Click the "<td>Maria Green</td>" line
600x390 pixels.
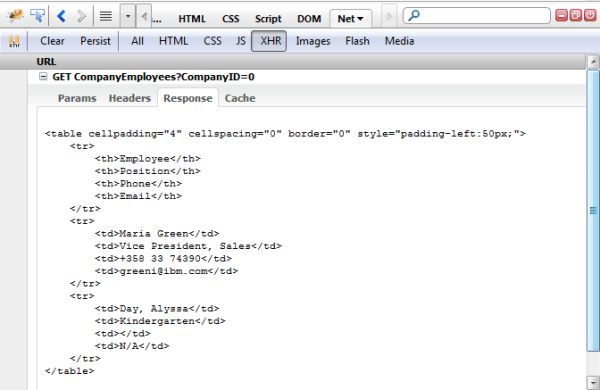point(157,233)
